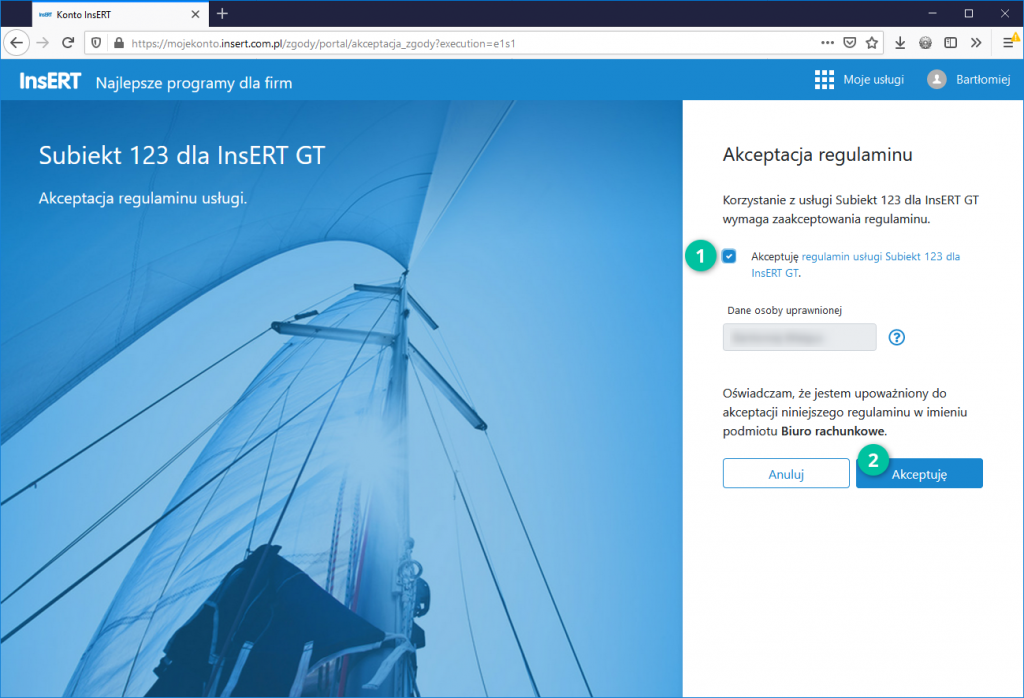This screenshot has height=698, width=1024.
Task: Open a new browser tab
Action: coord(222,14)
